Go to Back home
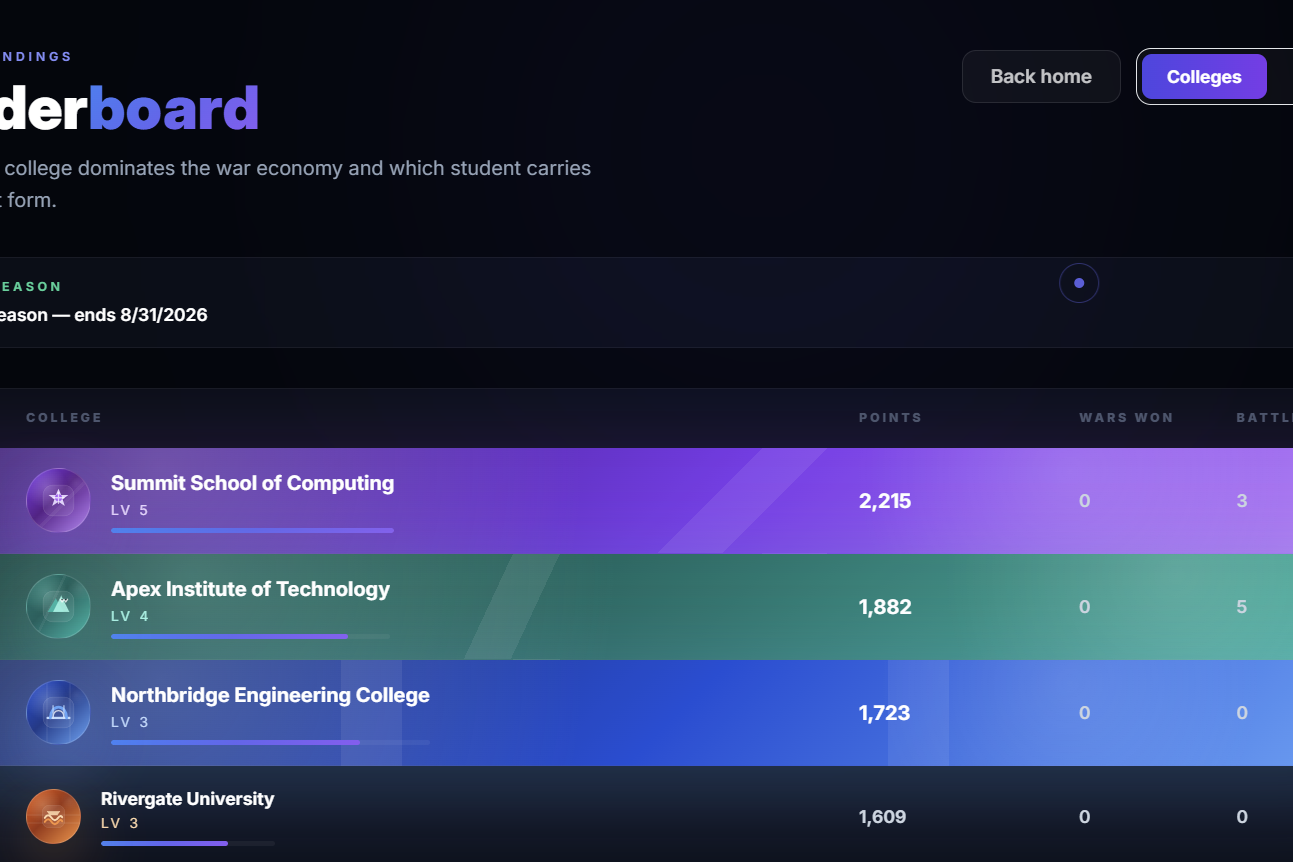Screen dimensions: 1293x862 [x=1041, y=77]
